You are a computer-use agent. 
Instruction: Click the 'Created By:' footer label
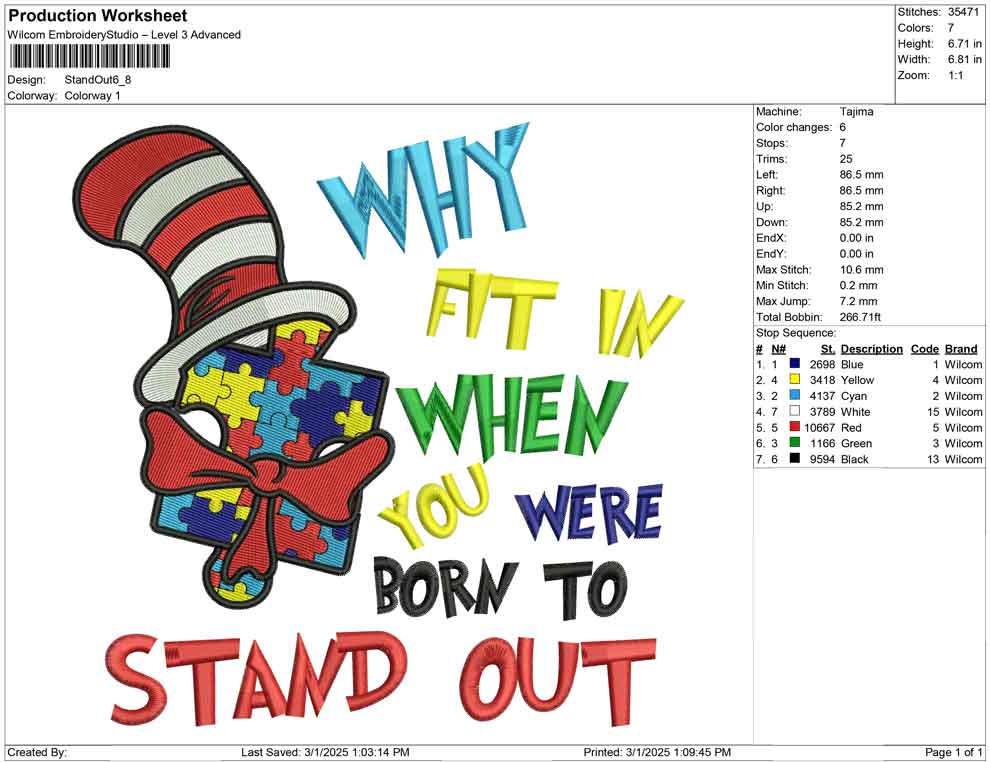pyautogui.click(x=37, y=752)
